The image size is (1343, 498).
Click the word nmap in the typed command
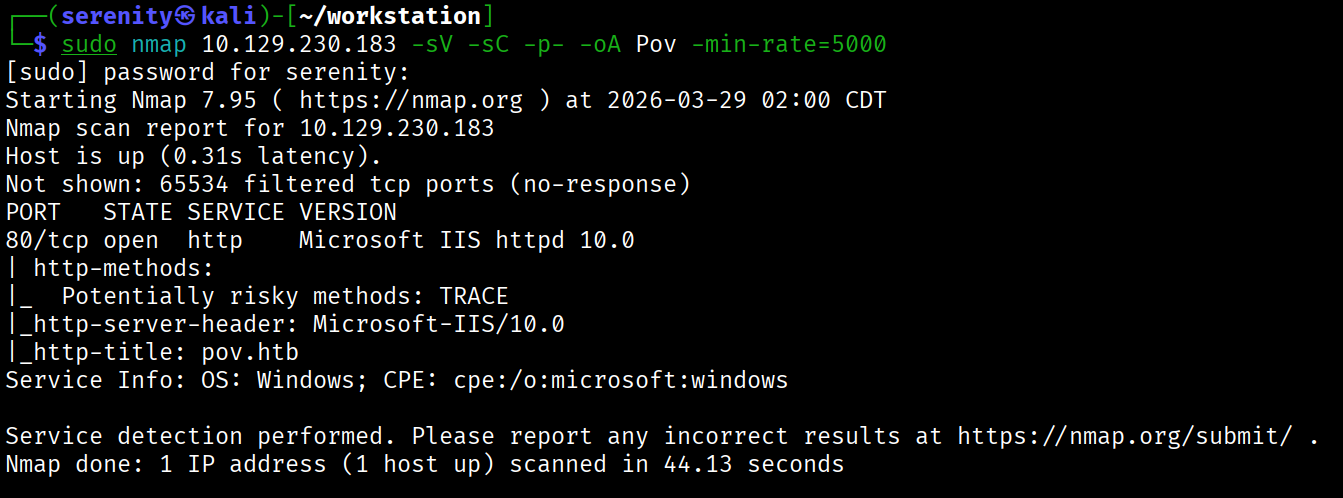159,44
